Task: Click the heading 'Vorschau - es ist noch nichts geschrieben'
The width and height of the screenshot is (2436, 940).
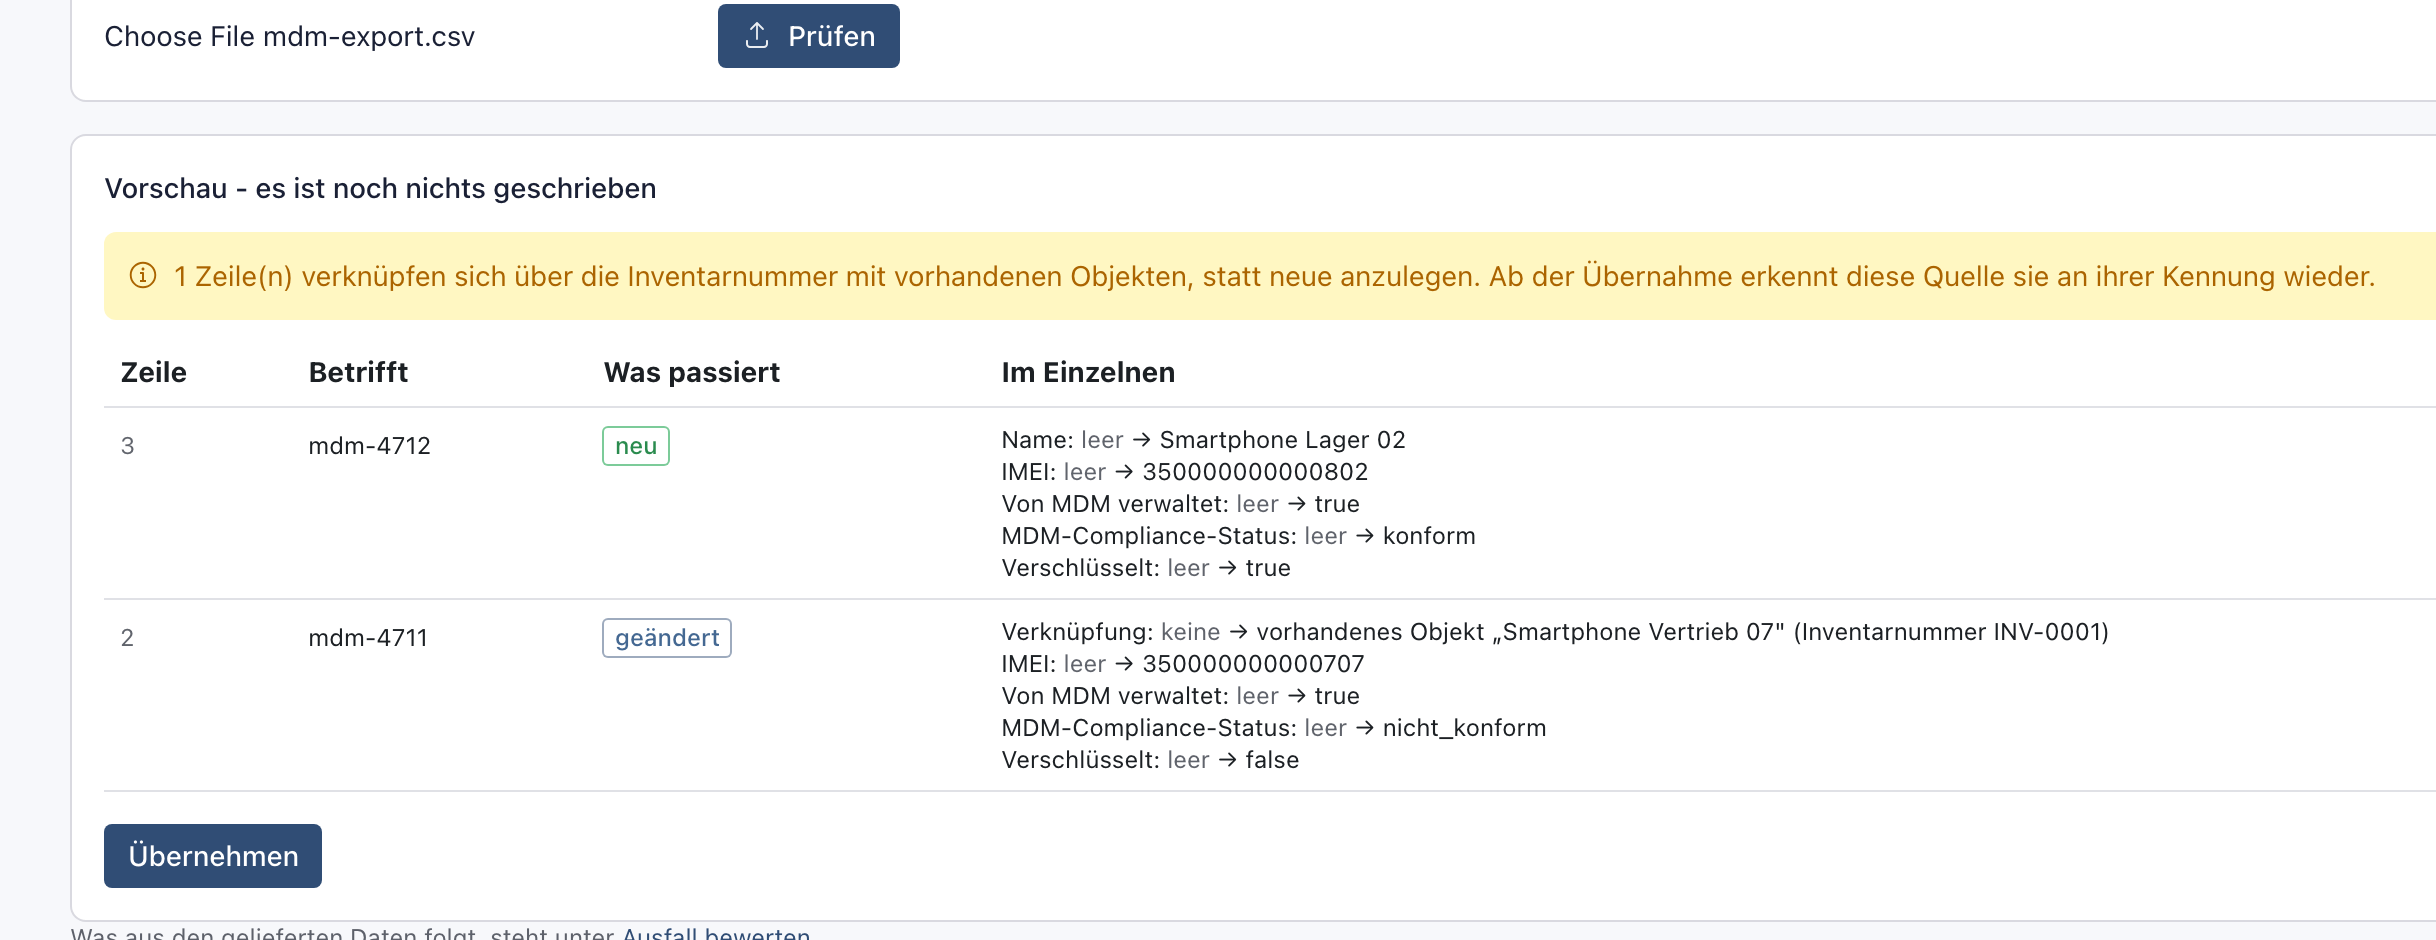Action: (380, 188)
